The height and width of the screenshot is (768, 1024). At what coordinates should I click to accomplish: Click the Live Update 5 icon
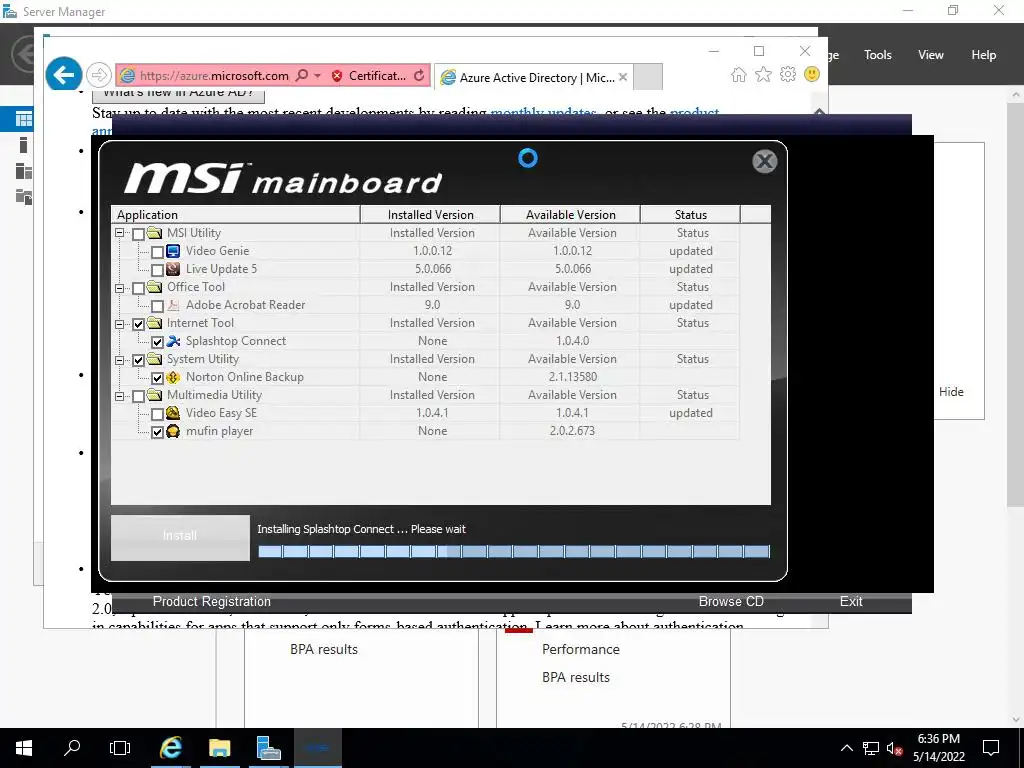pos(173,269)
